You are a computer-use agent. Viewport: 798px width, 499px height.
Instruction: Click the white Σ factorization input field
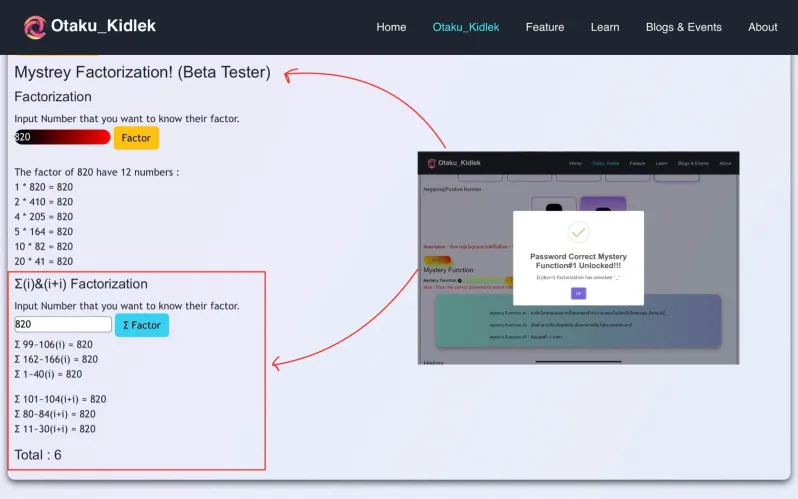tap(62, 325)
